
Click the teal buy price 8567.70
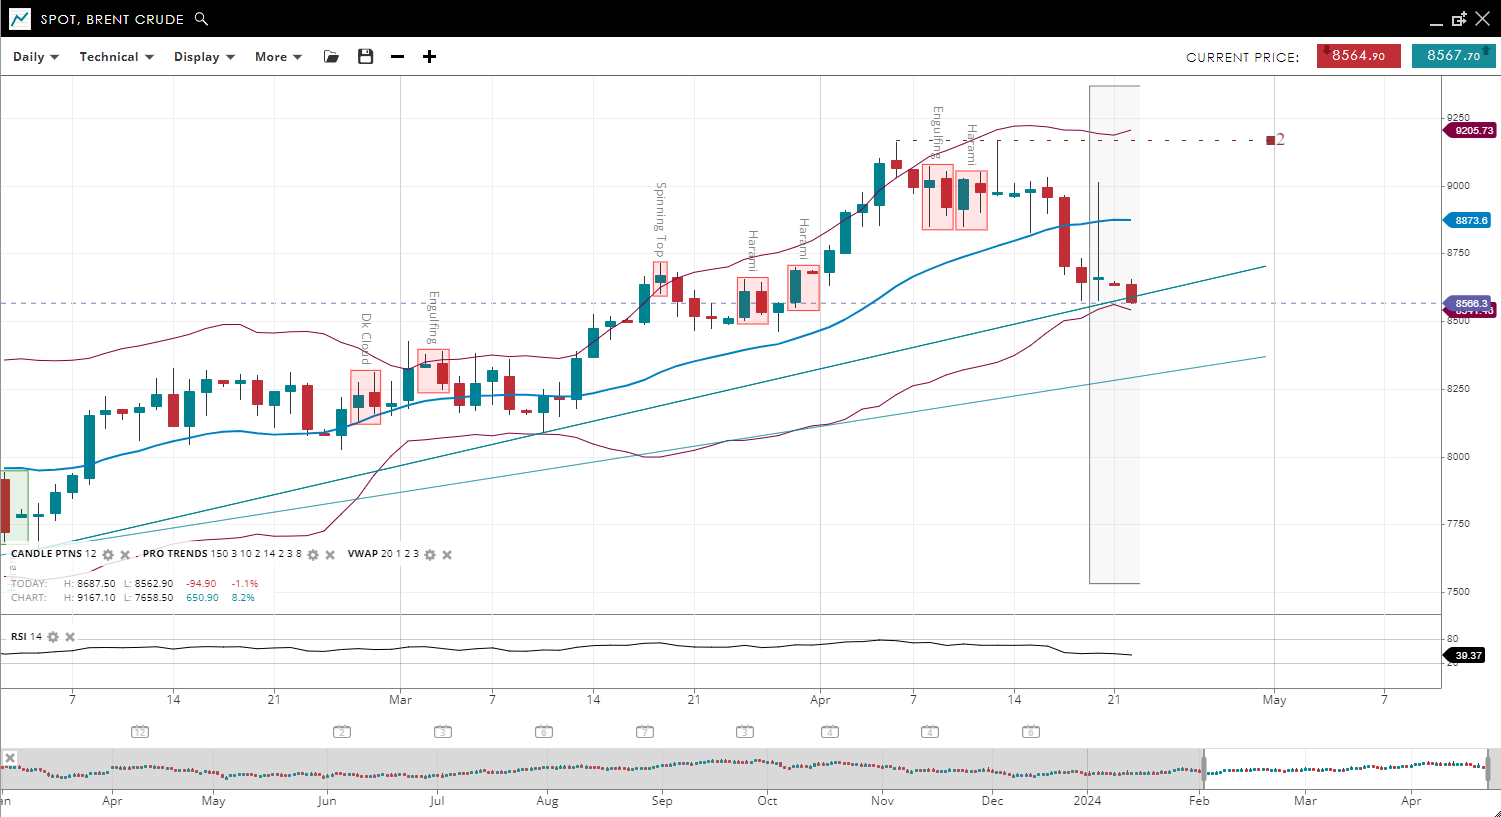click(1453, 56)
